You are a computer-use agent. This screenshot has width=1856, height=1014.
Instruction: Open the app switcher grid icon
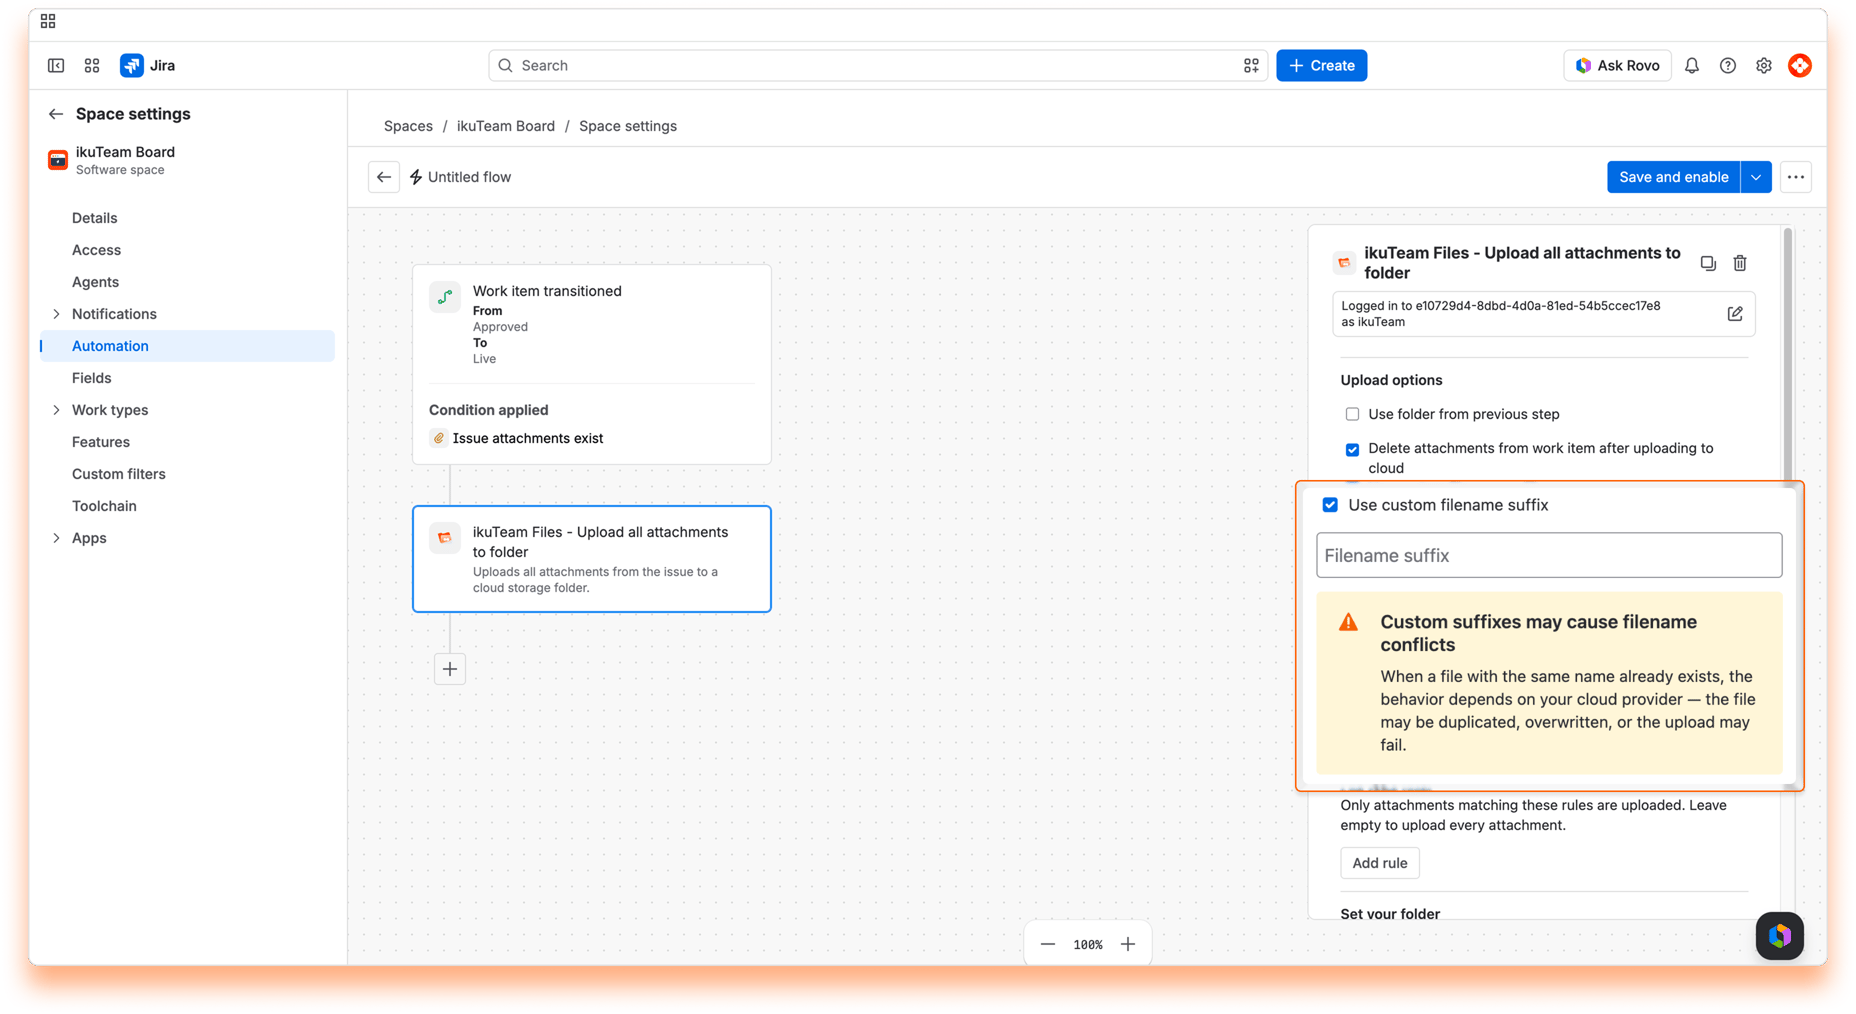92,65
